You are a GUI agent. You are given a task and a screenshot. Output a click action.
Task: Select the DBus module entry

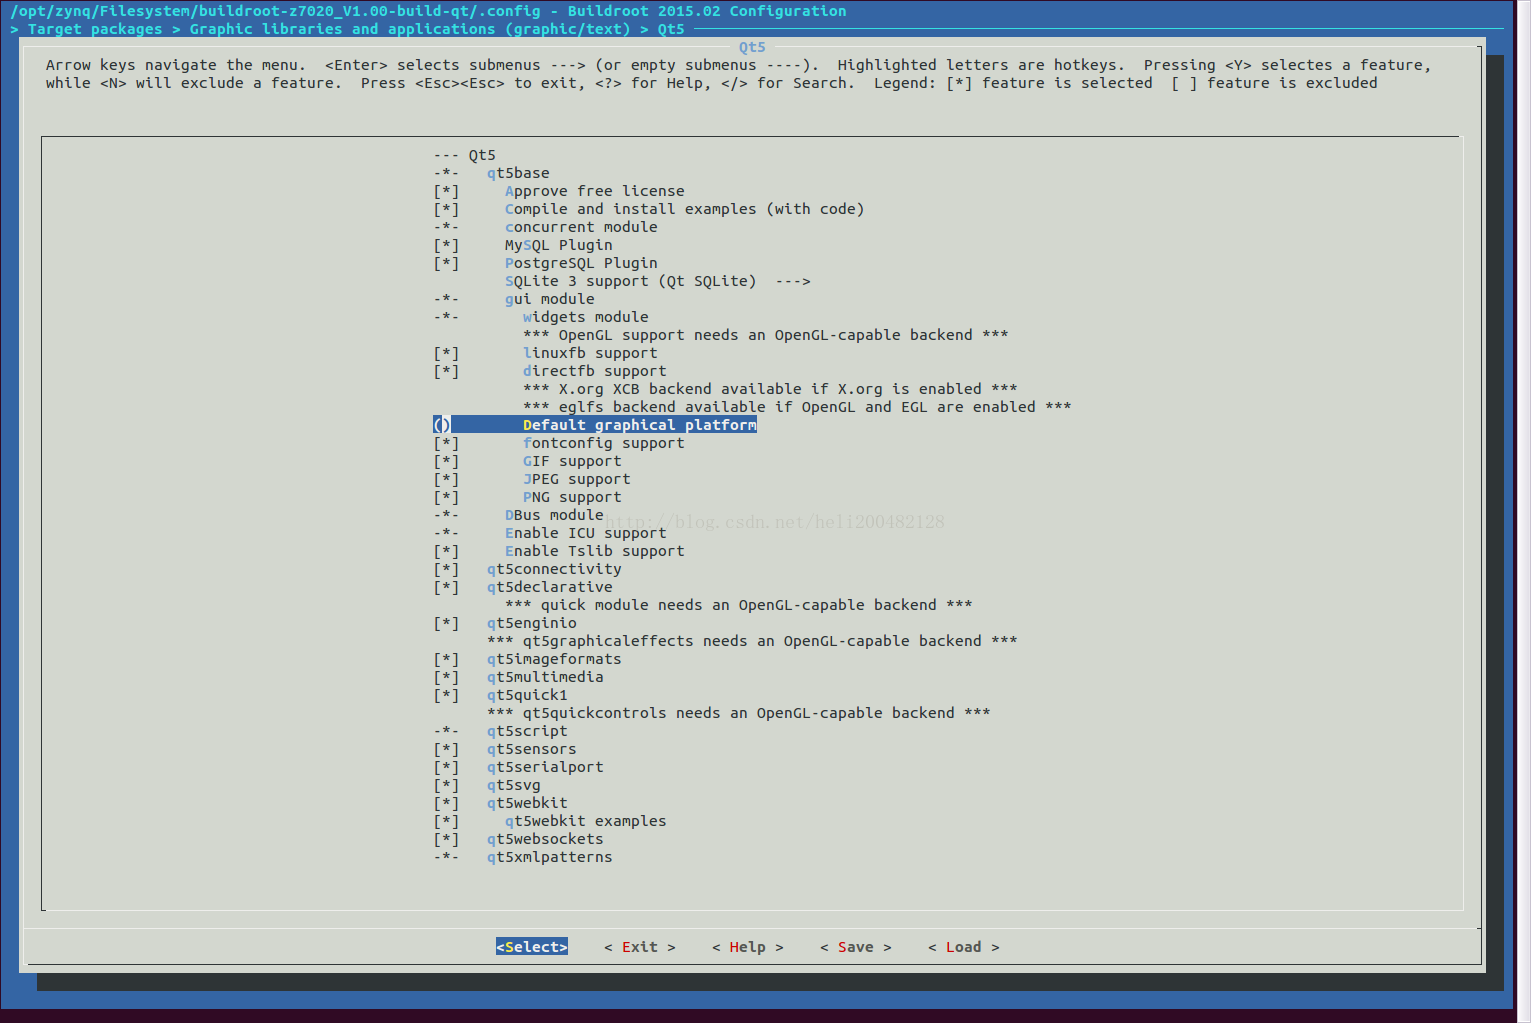(554, 515)
